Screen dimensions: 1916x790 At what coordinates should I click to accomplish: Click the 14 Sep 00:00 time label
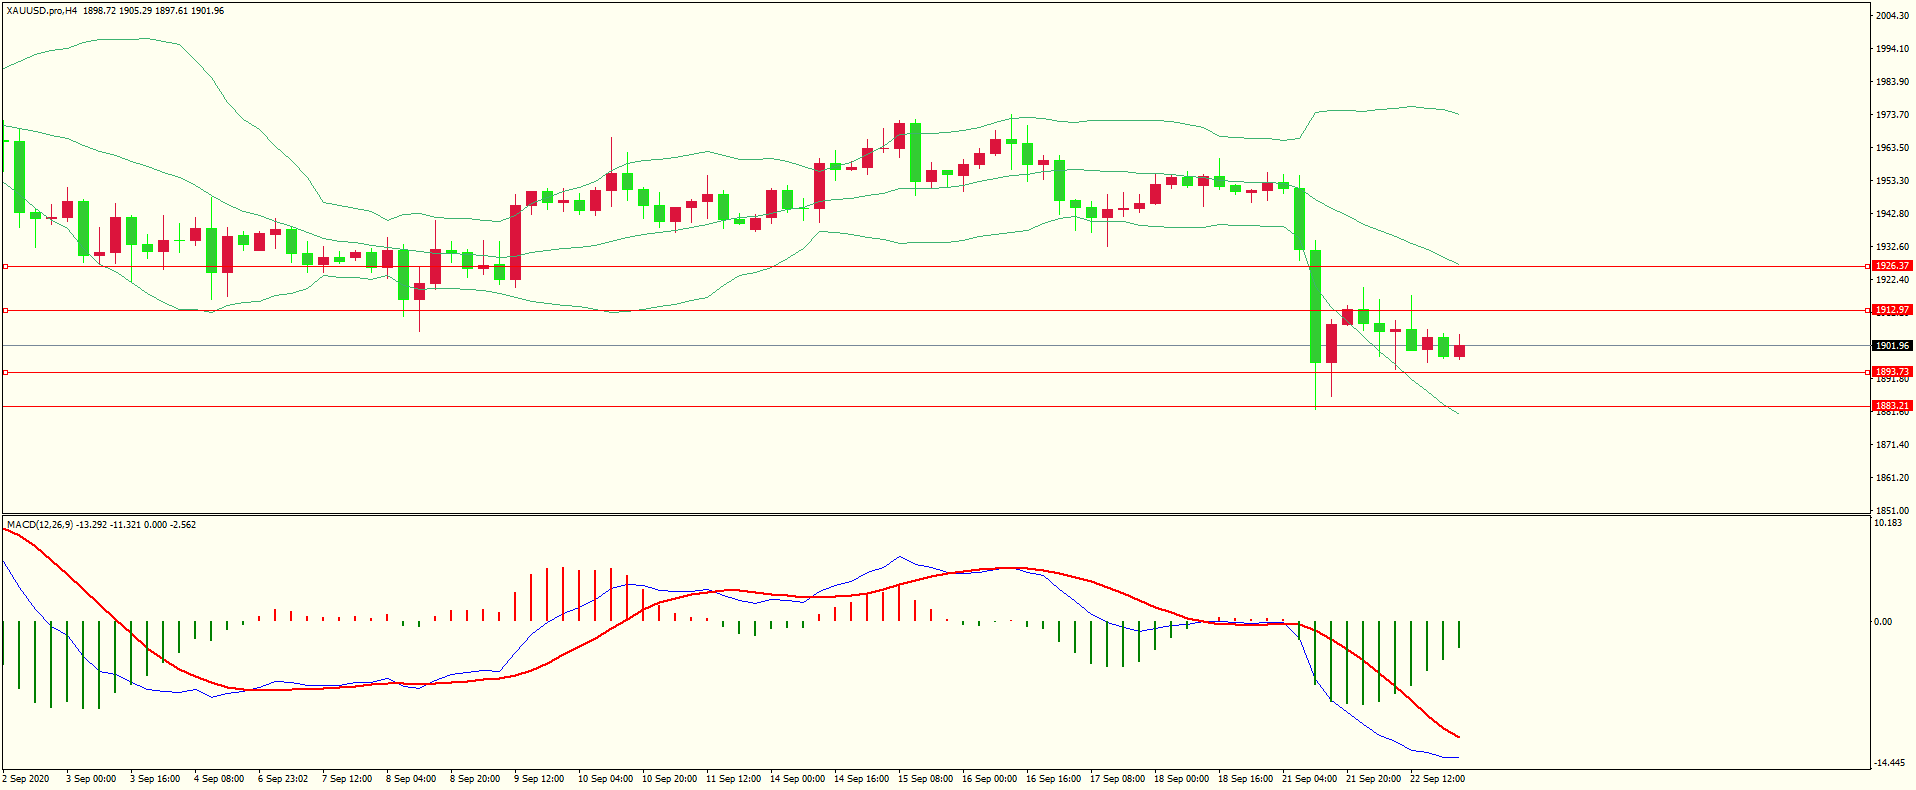(797, 778)
